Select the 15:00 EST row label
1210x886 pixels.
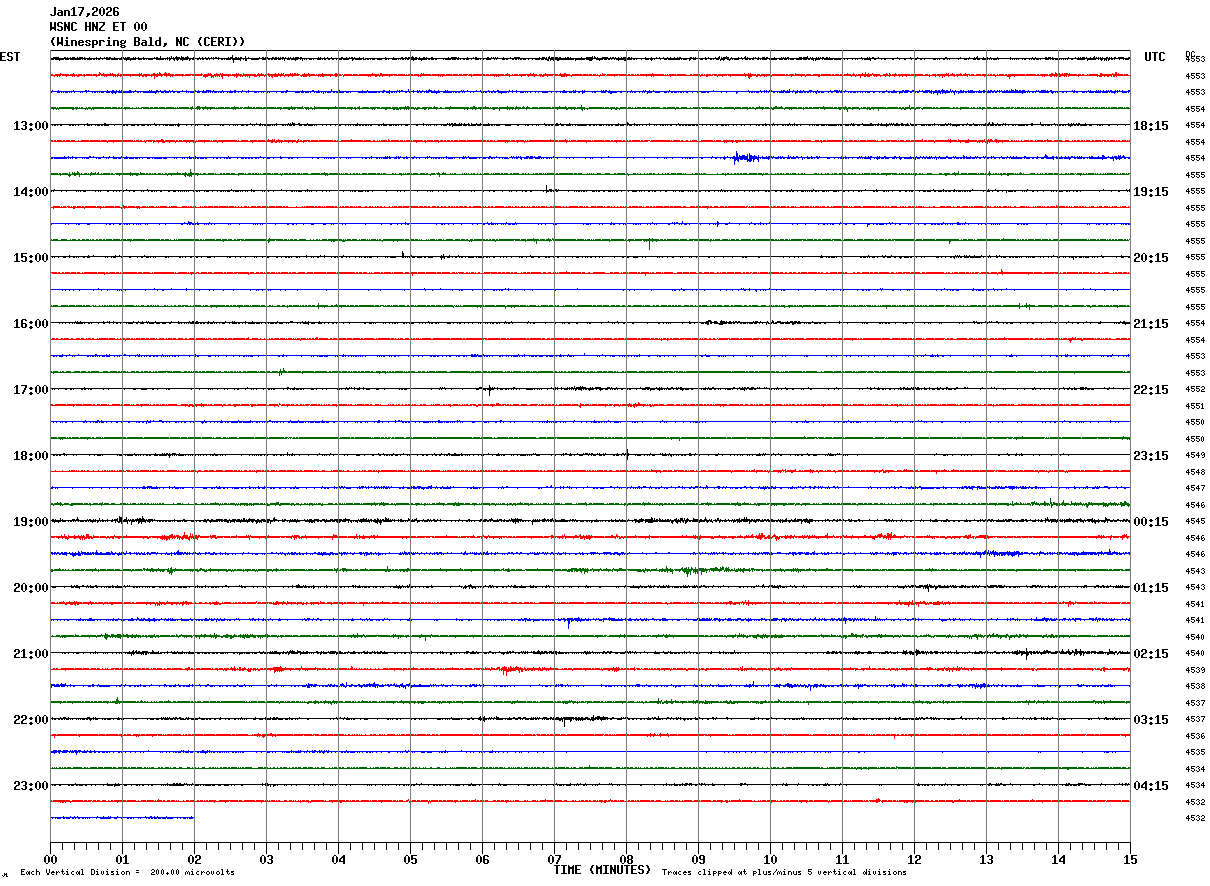(30, 258)
